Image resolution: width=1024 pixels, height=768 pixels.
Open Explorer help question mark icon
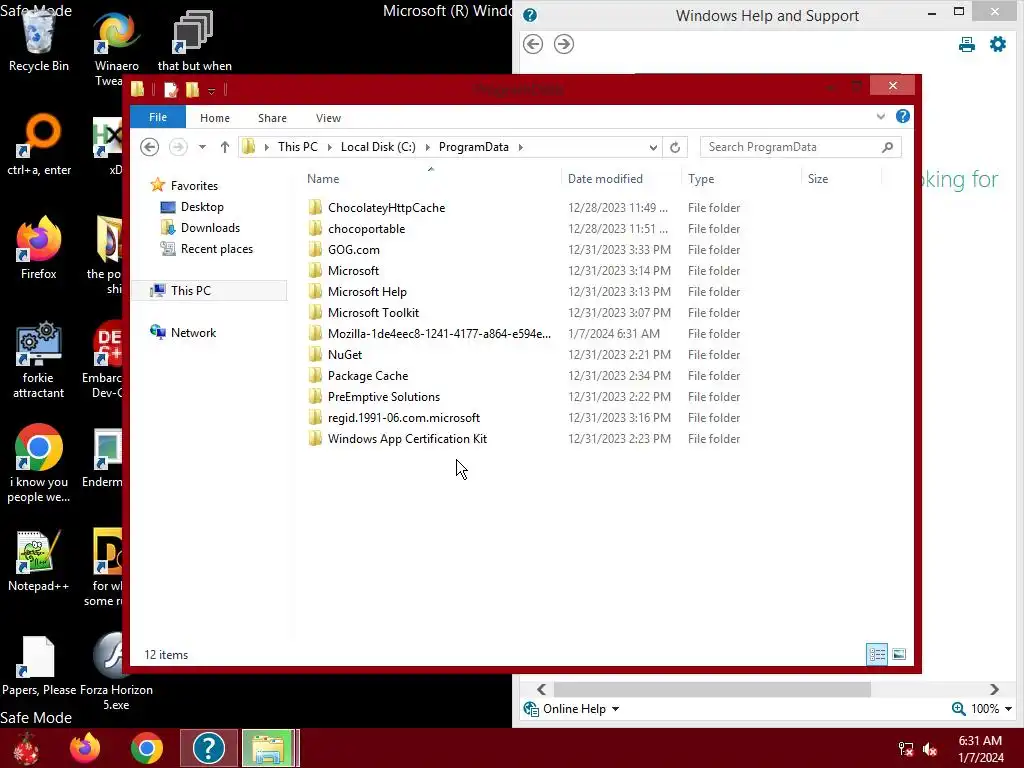coord(903,116)
